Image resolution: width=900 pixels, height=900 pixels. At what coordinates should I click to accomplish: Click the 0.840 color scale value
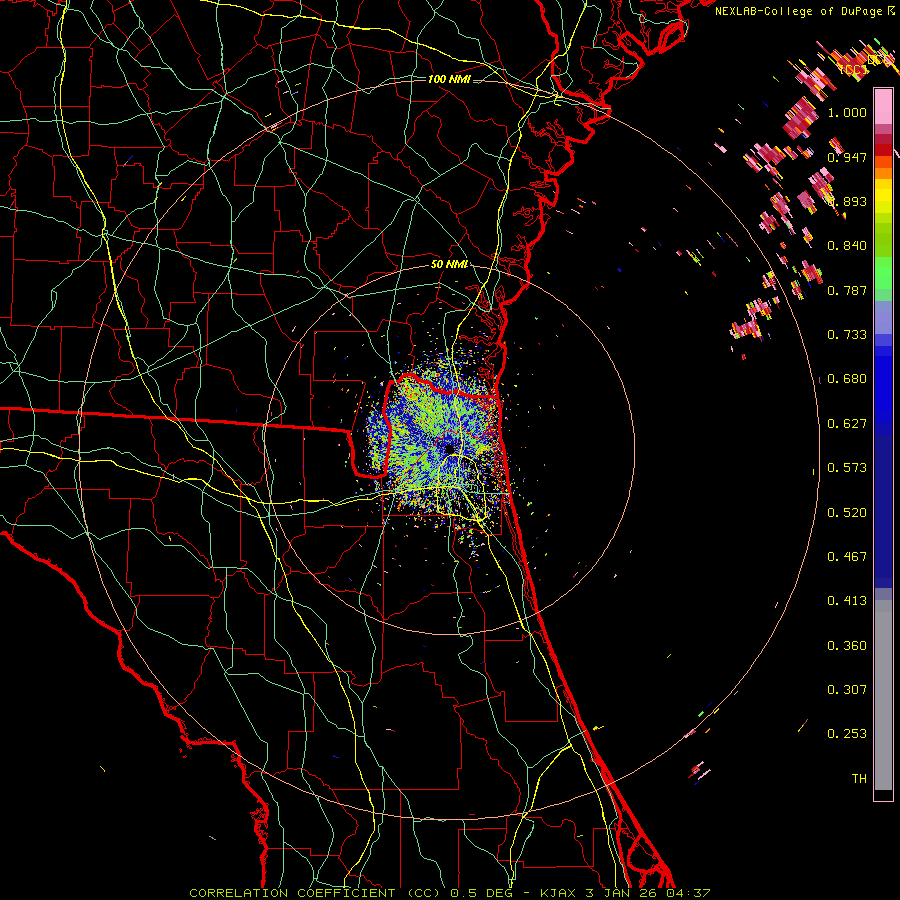847,246
